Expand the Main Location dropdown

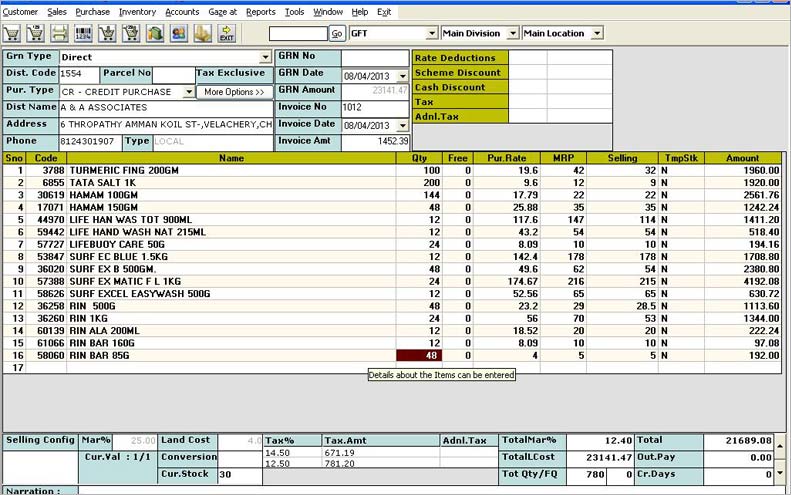point(597,34)
